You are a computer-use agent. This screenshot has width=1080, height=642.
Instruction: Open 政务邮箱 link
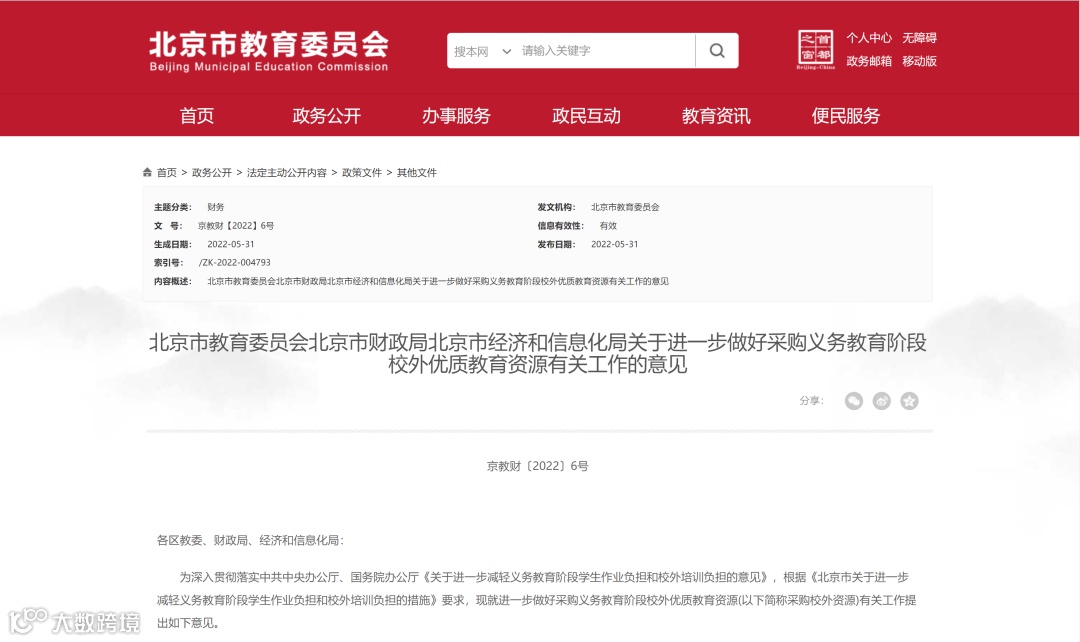pyautogui.click(x=869, y=61)
